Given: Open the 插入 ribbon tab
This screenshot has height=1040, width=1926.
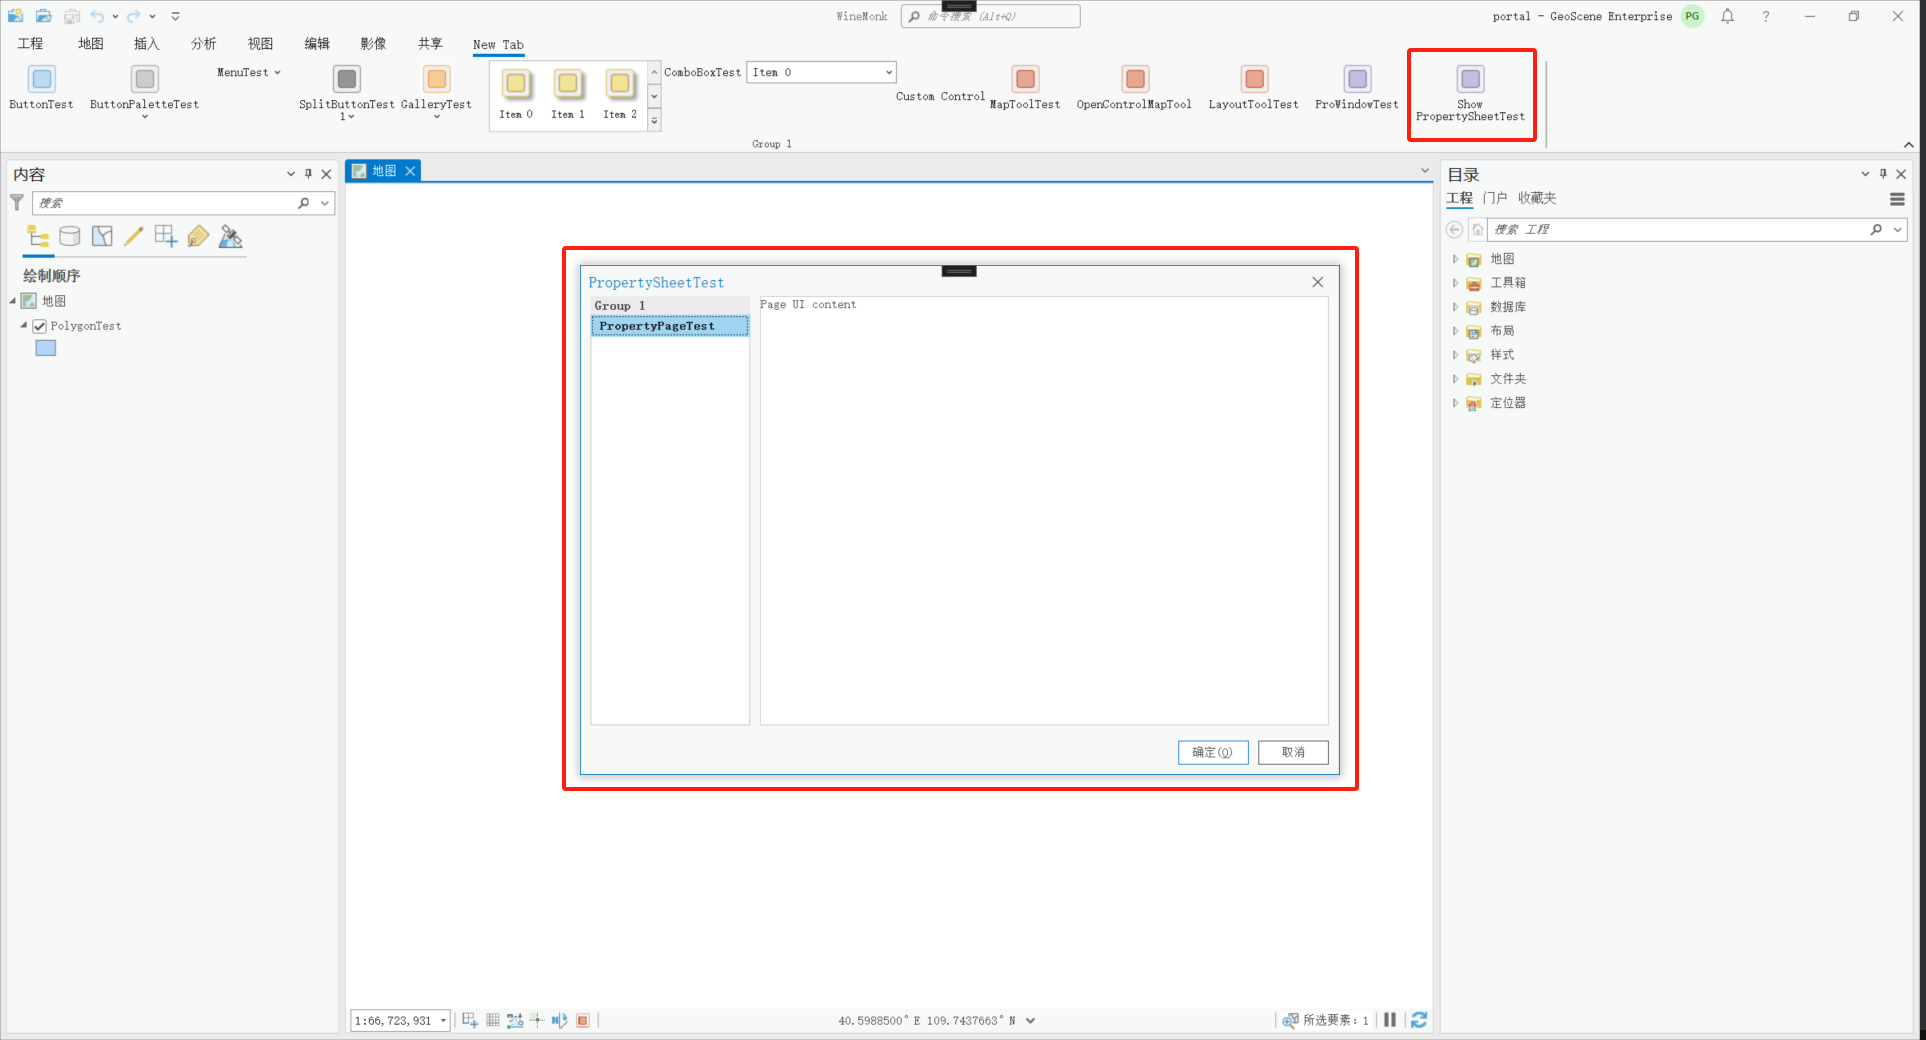Looking at the screenshot, I should coord(146,44).
